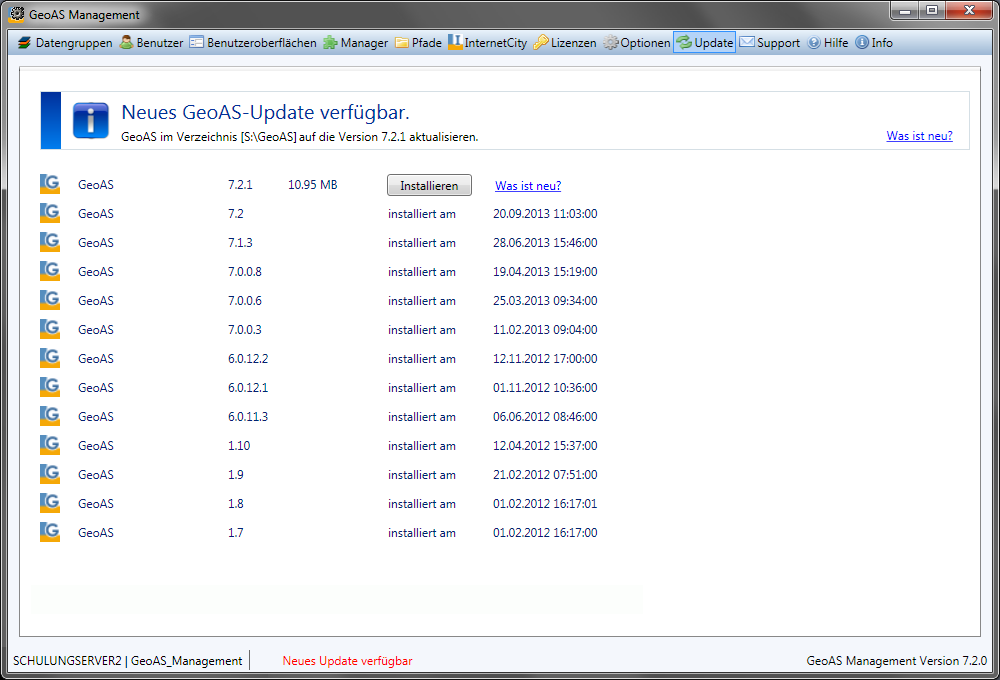Open 'Was ist neu?' link in banner
Viewport: 1000px width, 680px height.
point(919,136)
